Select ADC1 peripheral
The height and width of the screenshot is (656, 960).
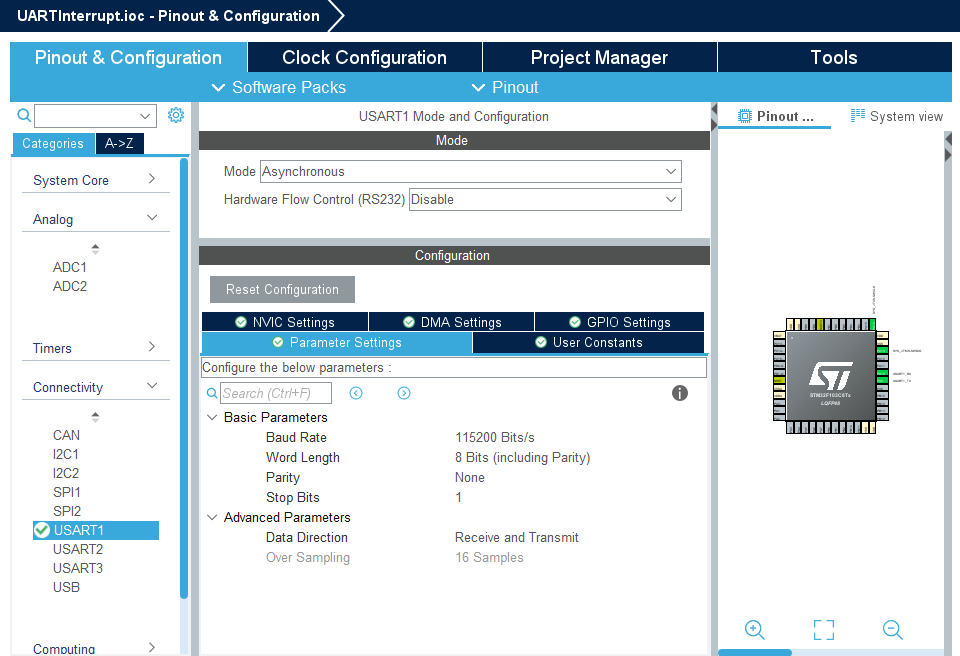tap(70, 267)
